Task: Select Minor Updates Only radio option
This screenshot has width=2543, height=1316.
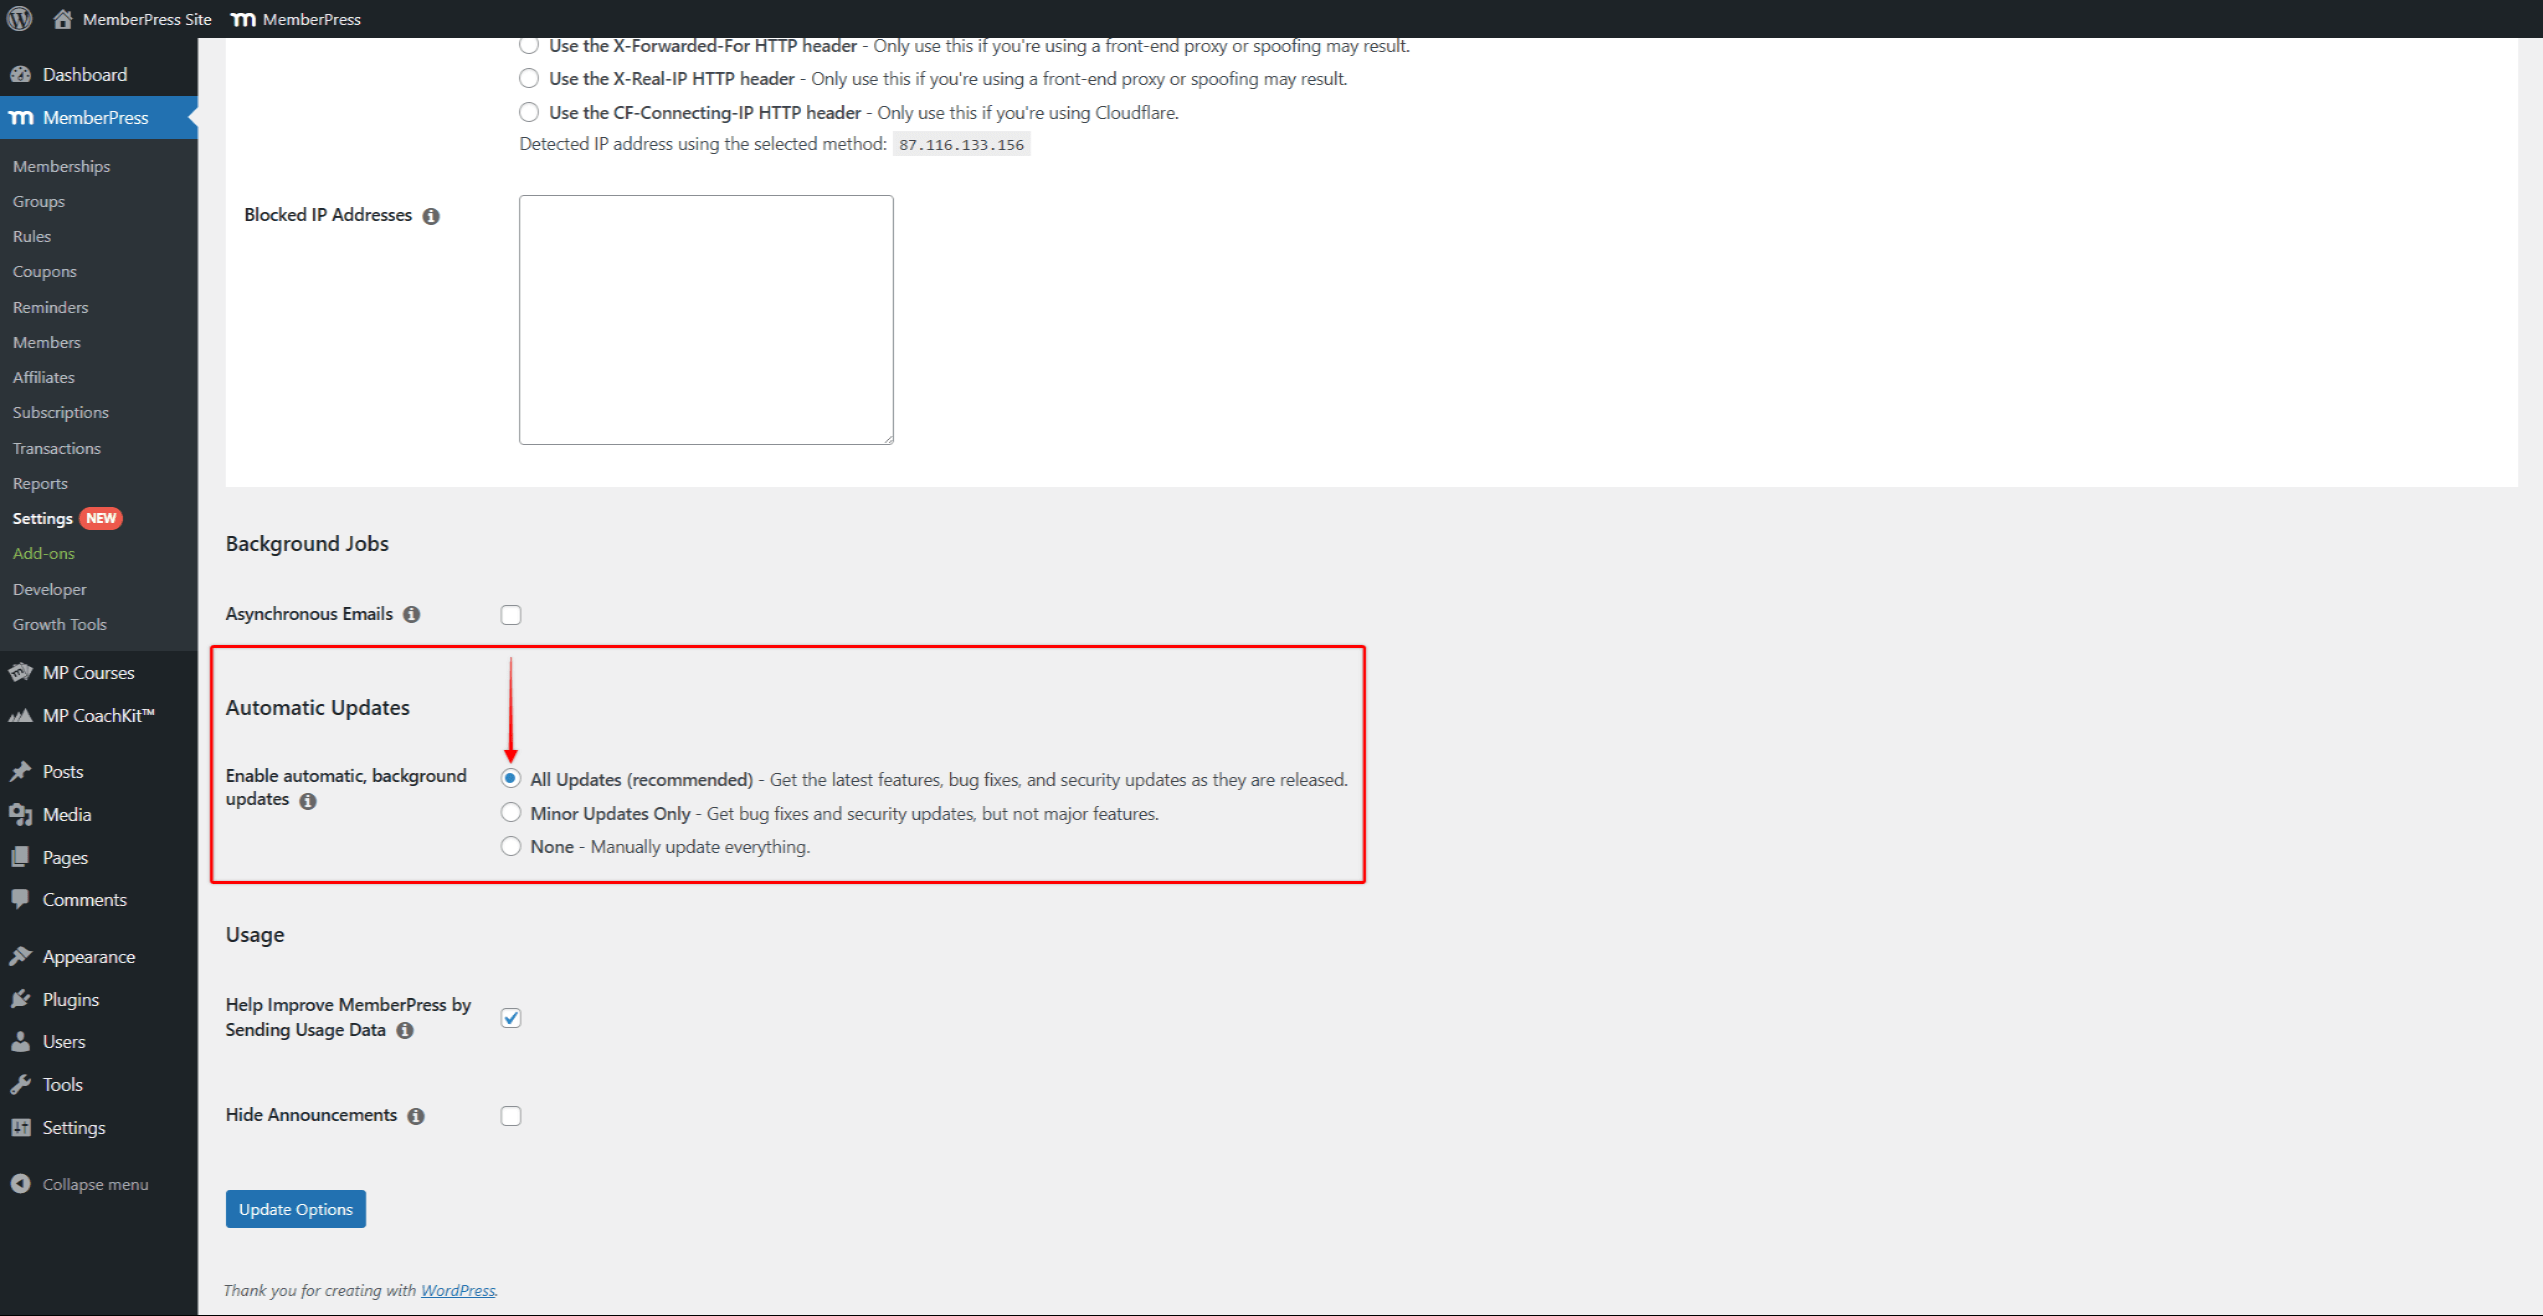Action: pyautogui.click(x=511, y=813)
